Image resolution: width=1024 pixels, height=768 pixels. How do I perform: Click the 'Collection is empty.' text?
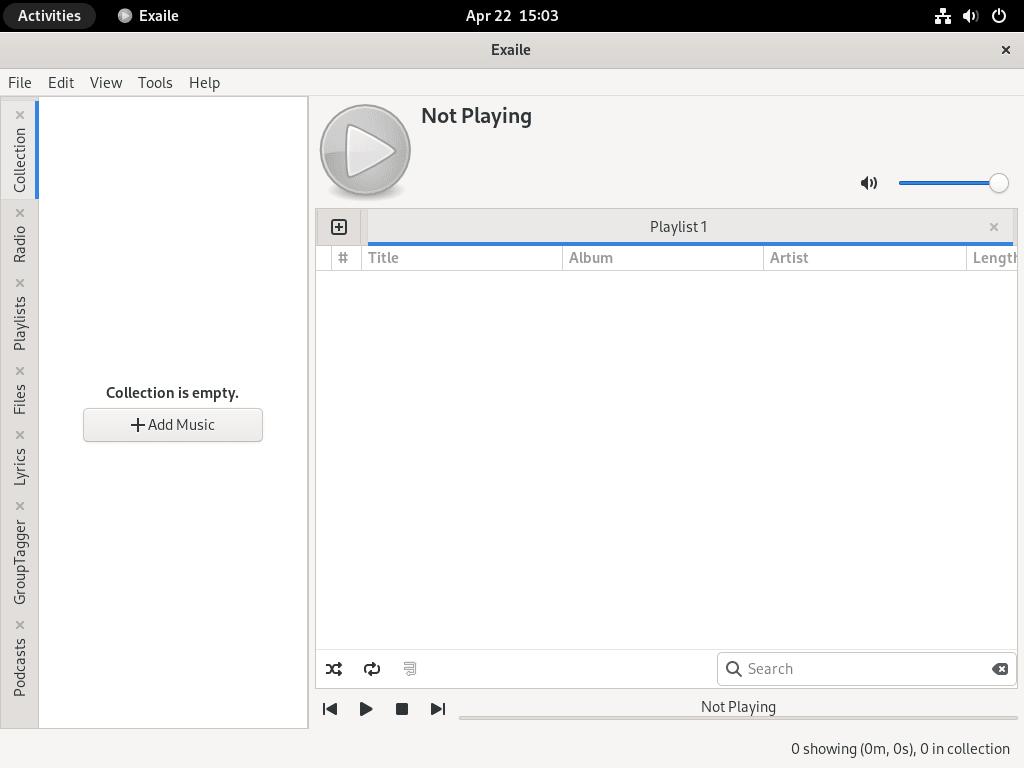(172, 392)
